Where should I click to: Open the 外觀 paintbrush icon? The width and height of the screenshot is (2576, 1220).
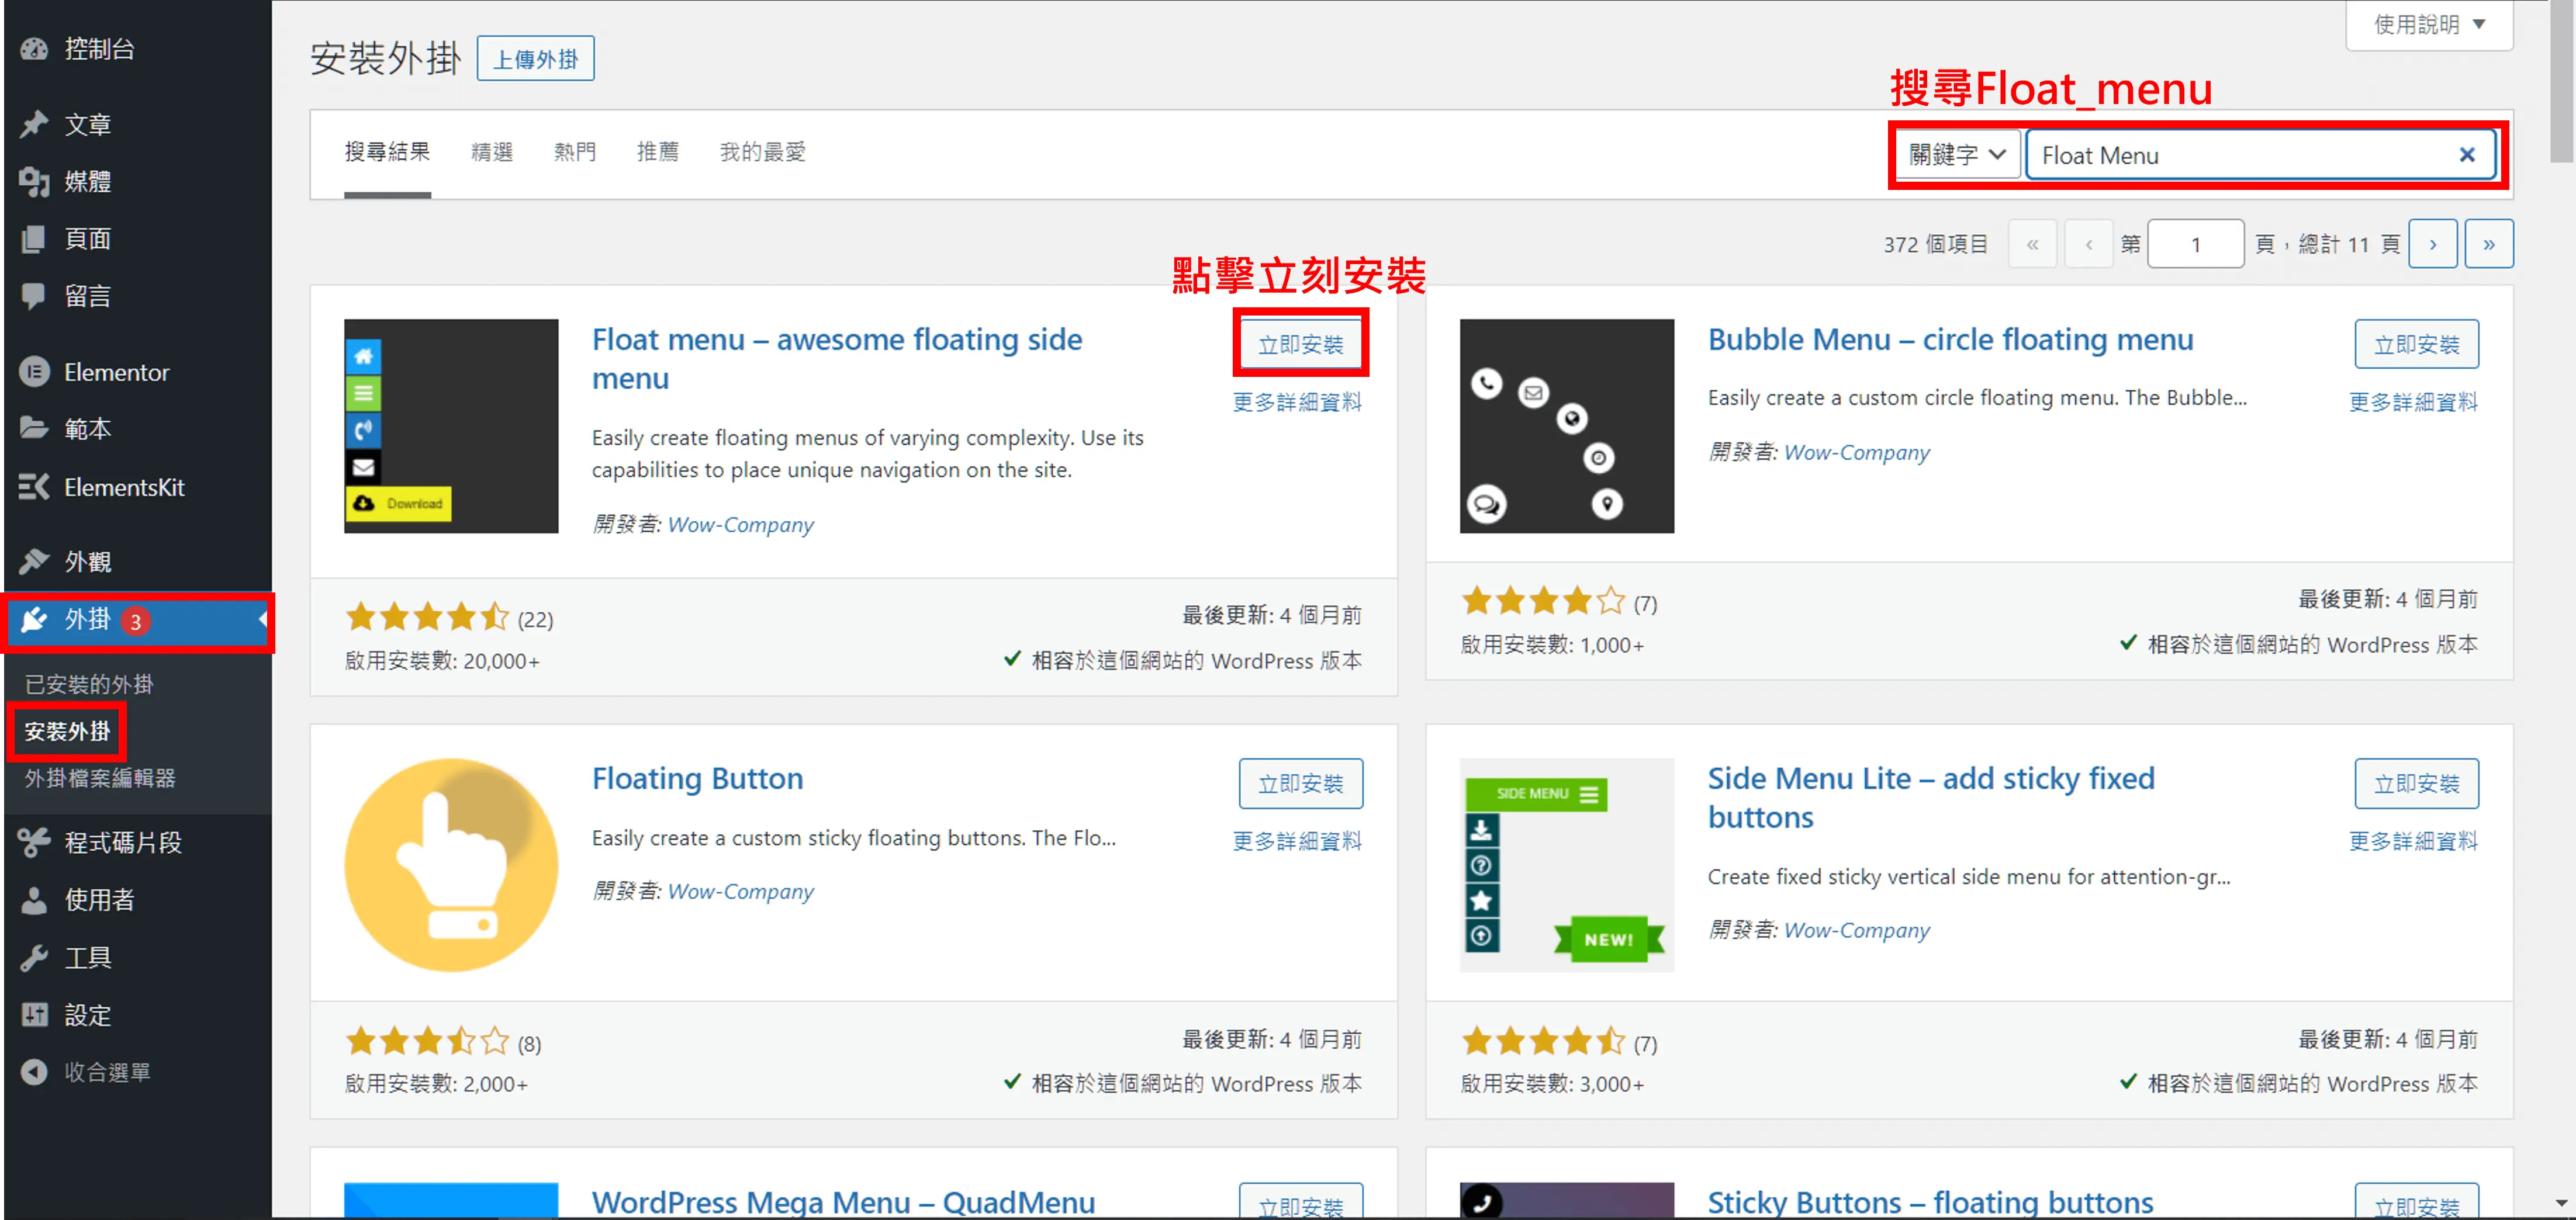(x=35, y=561)
